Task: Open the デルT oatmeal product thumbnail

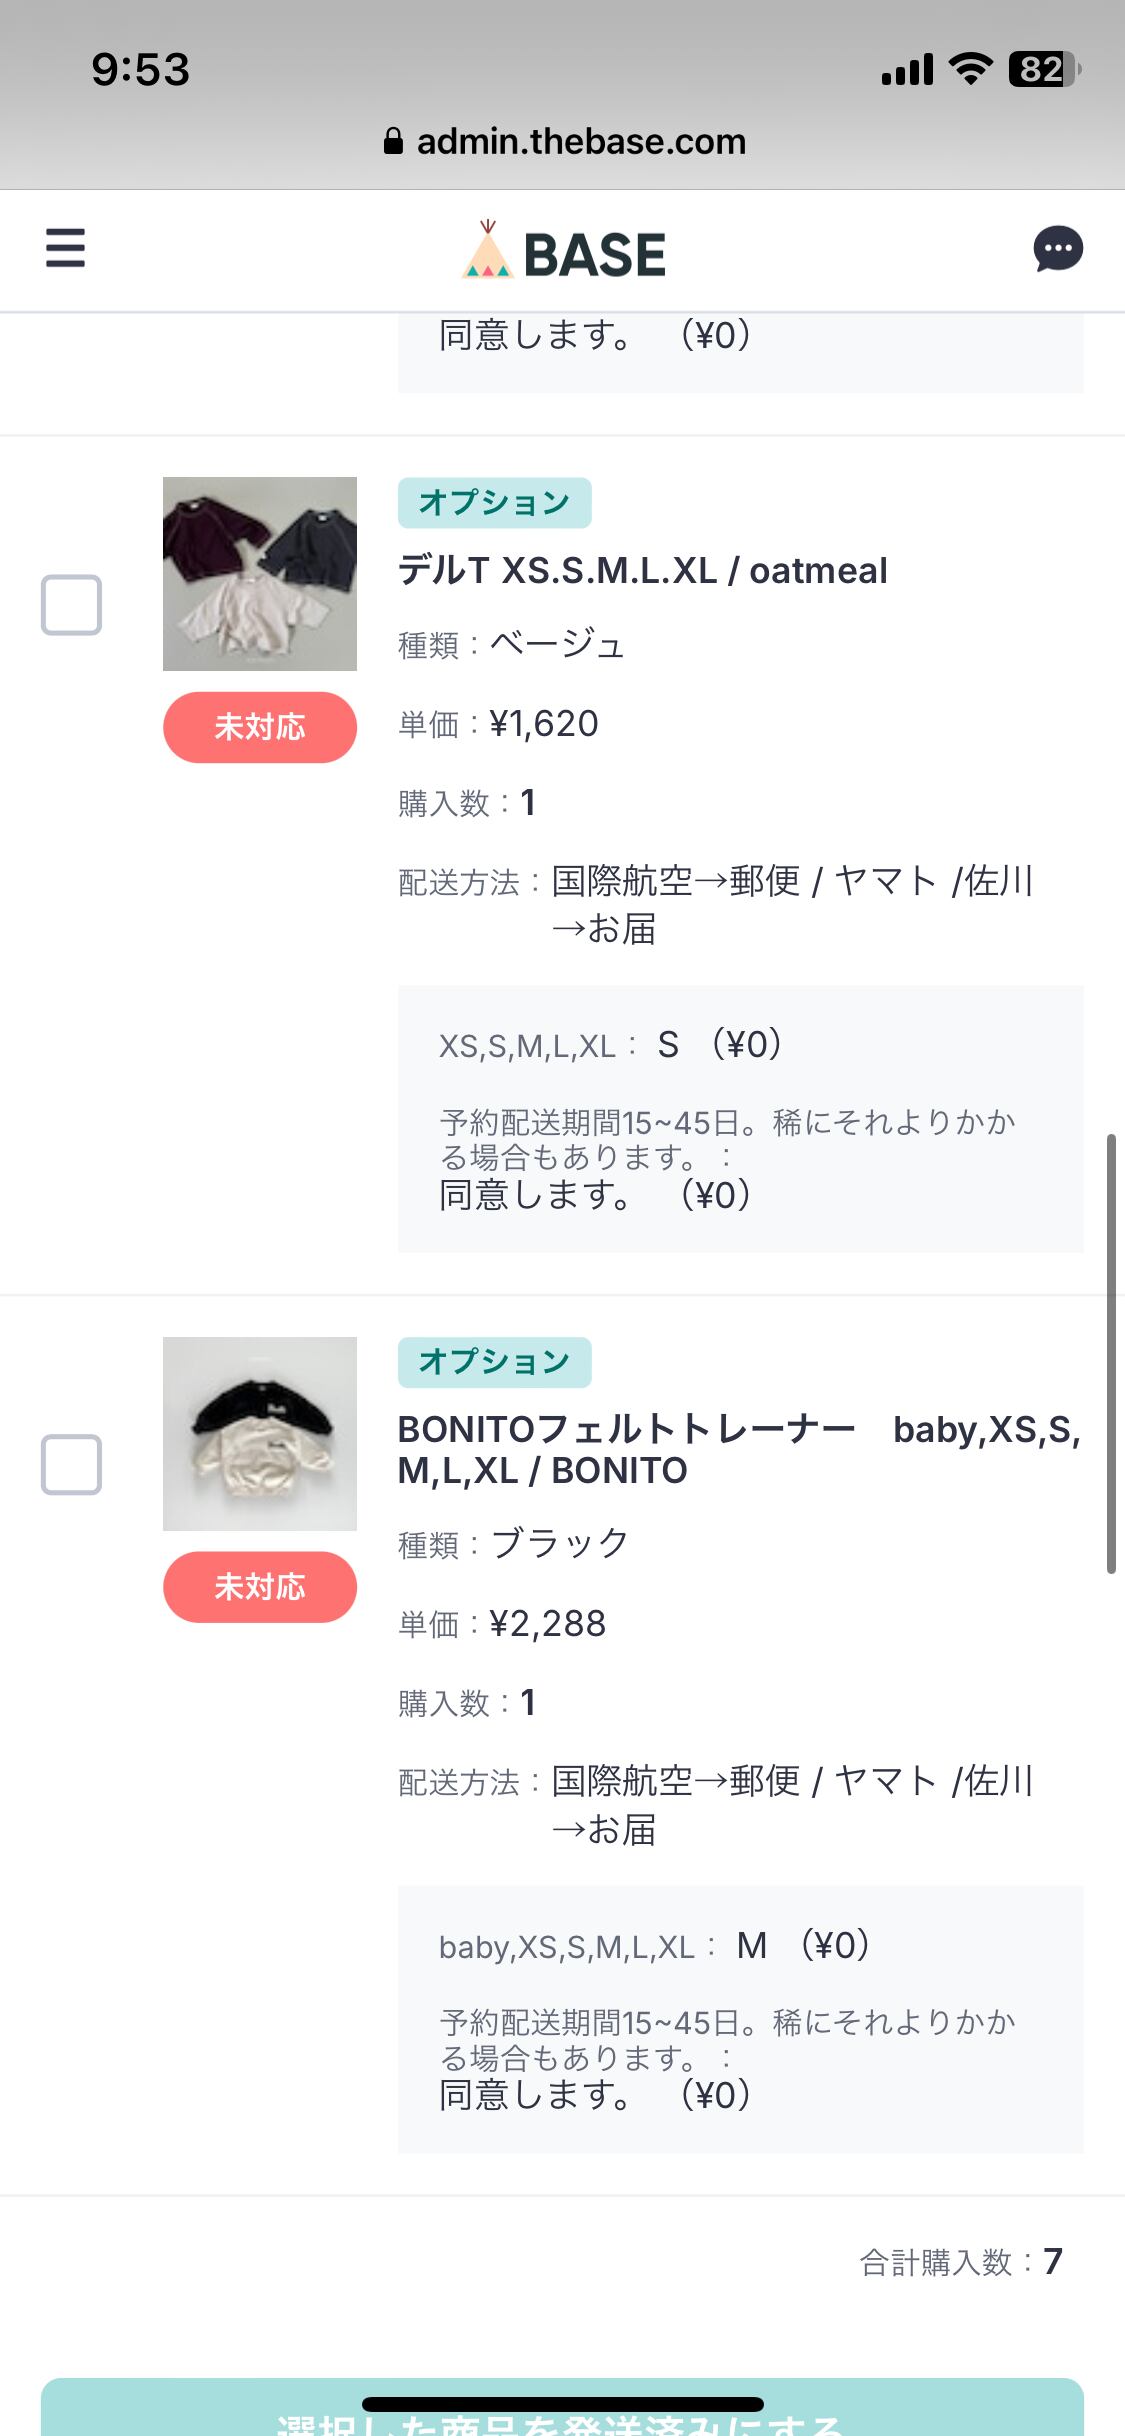Action: tap(260, 574)
